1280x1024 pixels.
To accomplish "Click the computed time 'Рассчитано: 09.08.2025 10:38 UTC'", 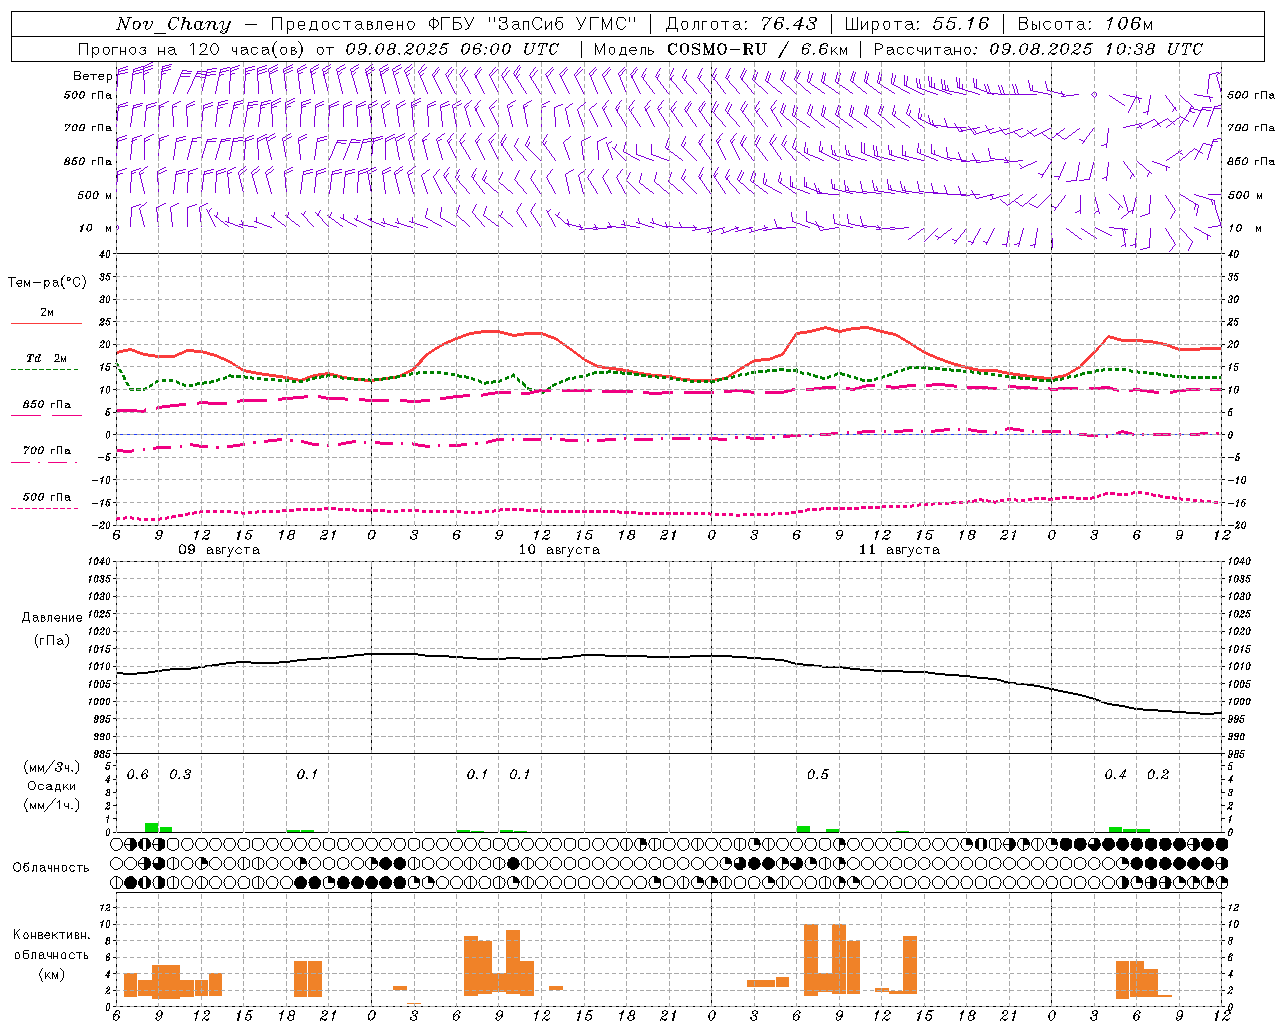I will [x=1038, y=49].
